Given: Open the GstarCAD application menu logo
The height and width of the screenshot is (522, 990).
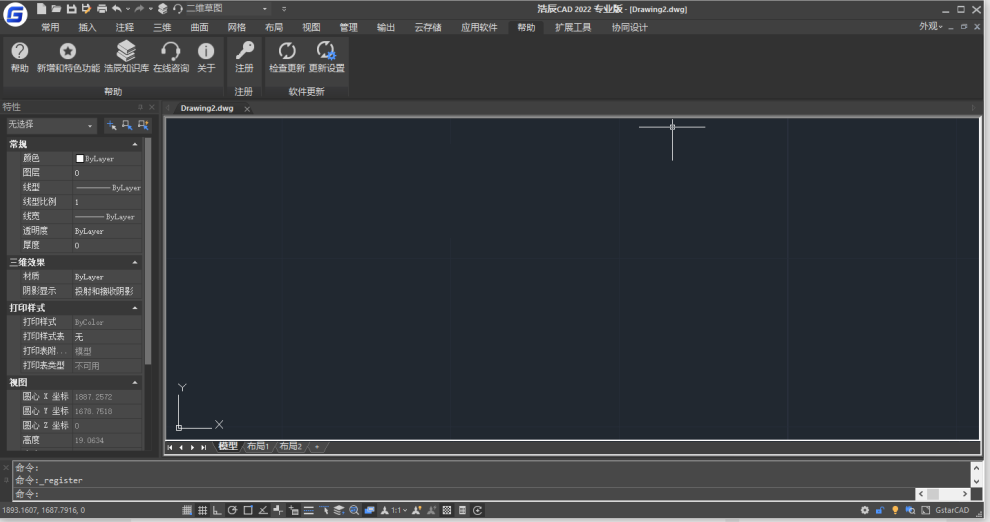Looking at the screenshot, I should click(x=15, y=14).
